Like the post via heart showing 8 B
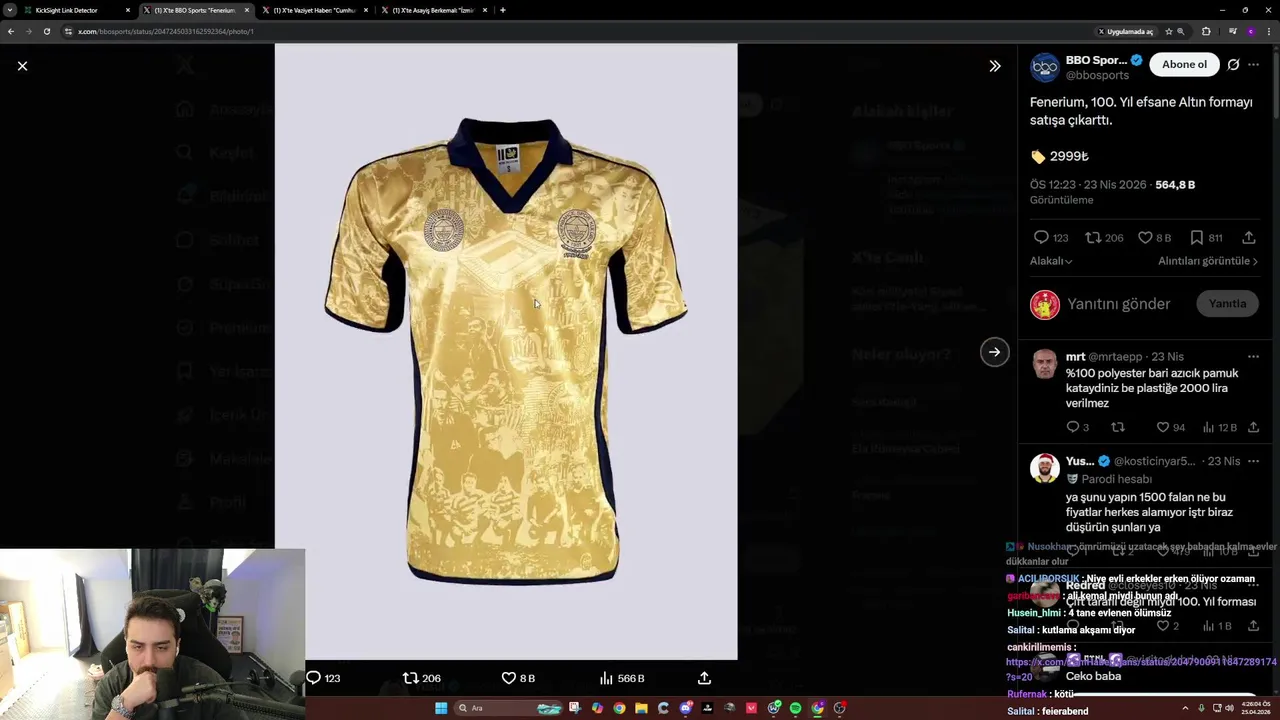The height and width of the screenshot is (720, 1280). pos(1145,238)
